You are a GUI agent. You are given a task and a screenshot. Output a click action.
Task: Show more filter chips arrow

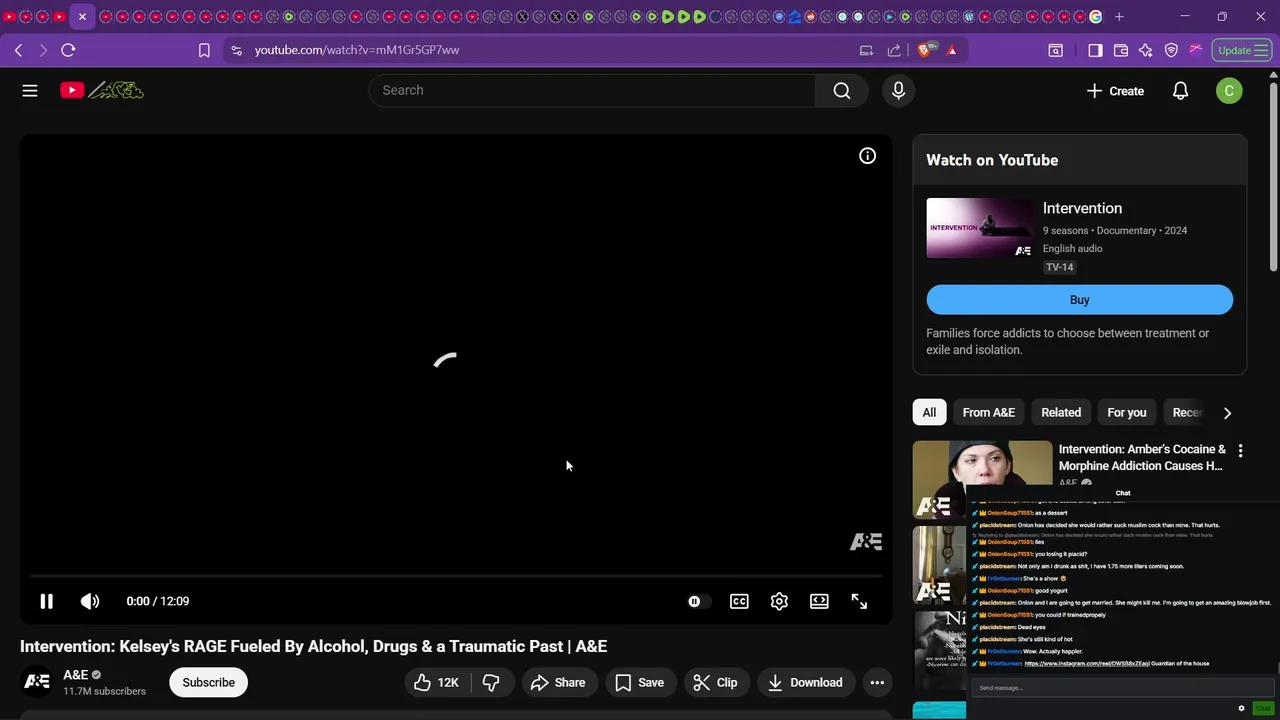[x=1227, y=412]
